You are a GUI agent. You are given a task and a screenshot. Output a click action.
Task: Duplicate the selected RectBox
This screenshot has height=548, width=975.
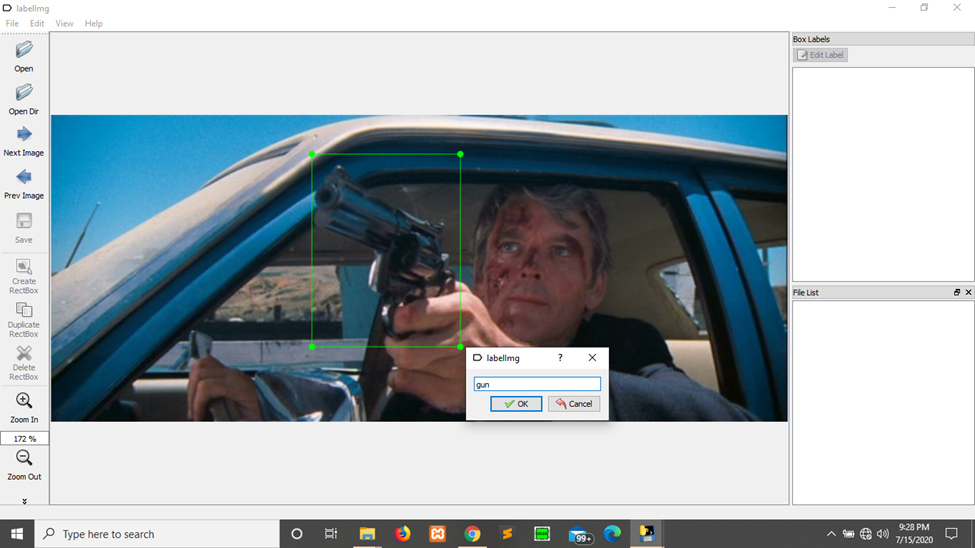24,320
